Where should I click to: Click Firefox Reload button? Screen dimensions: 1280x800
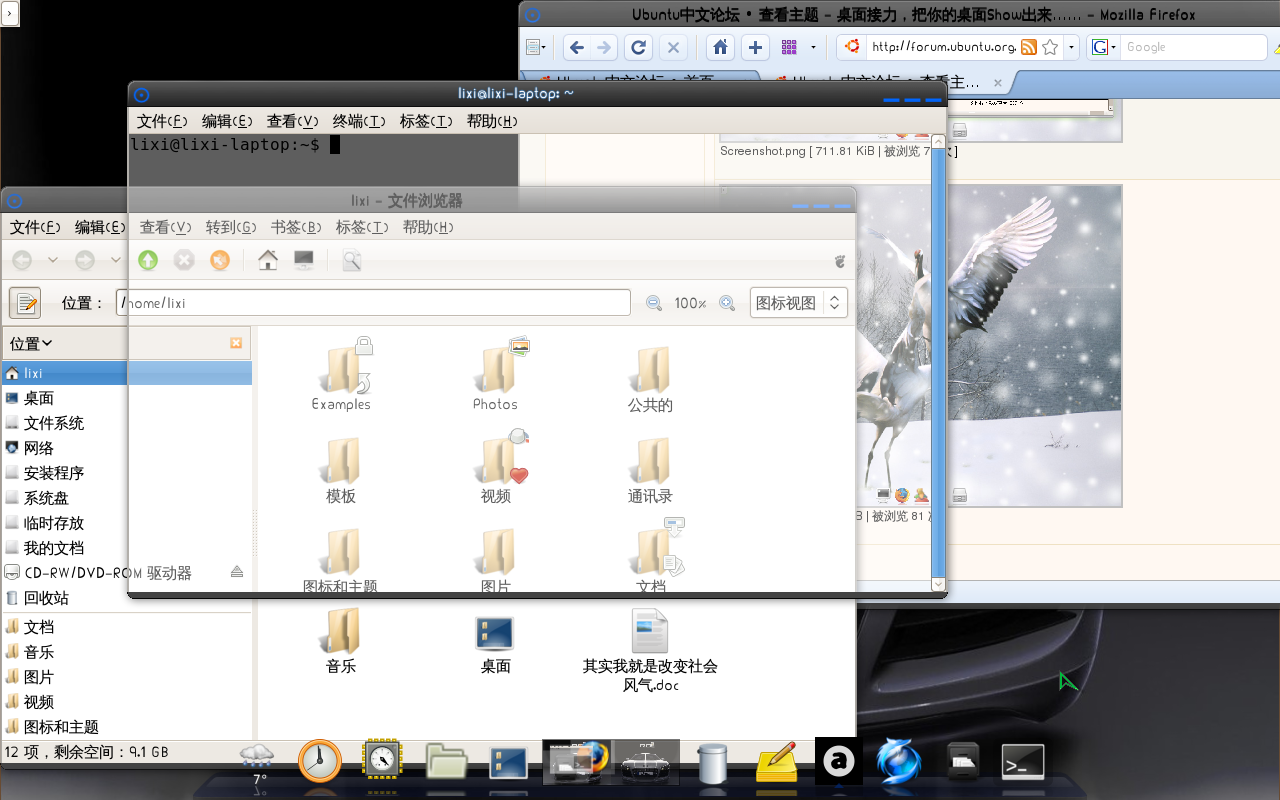(638, 47)
